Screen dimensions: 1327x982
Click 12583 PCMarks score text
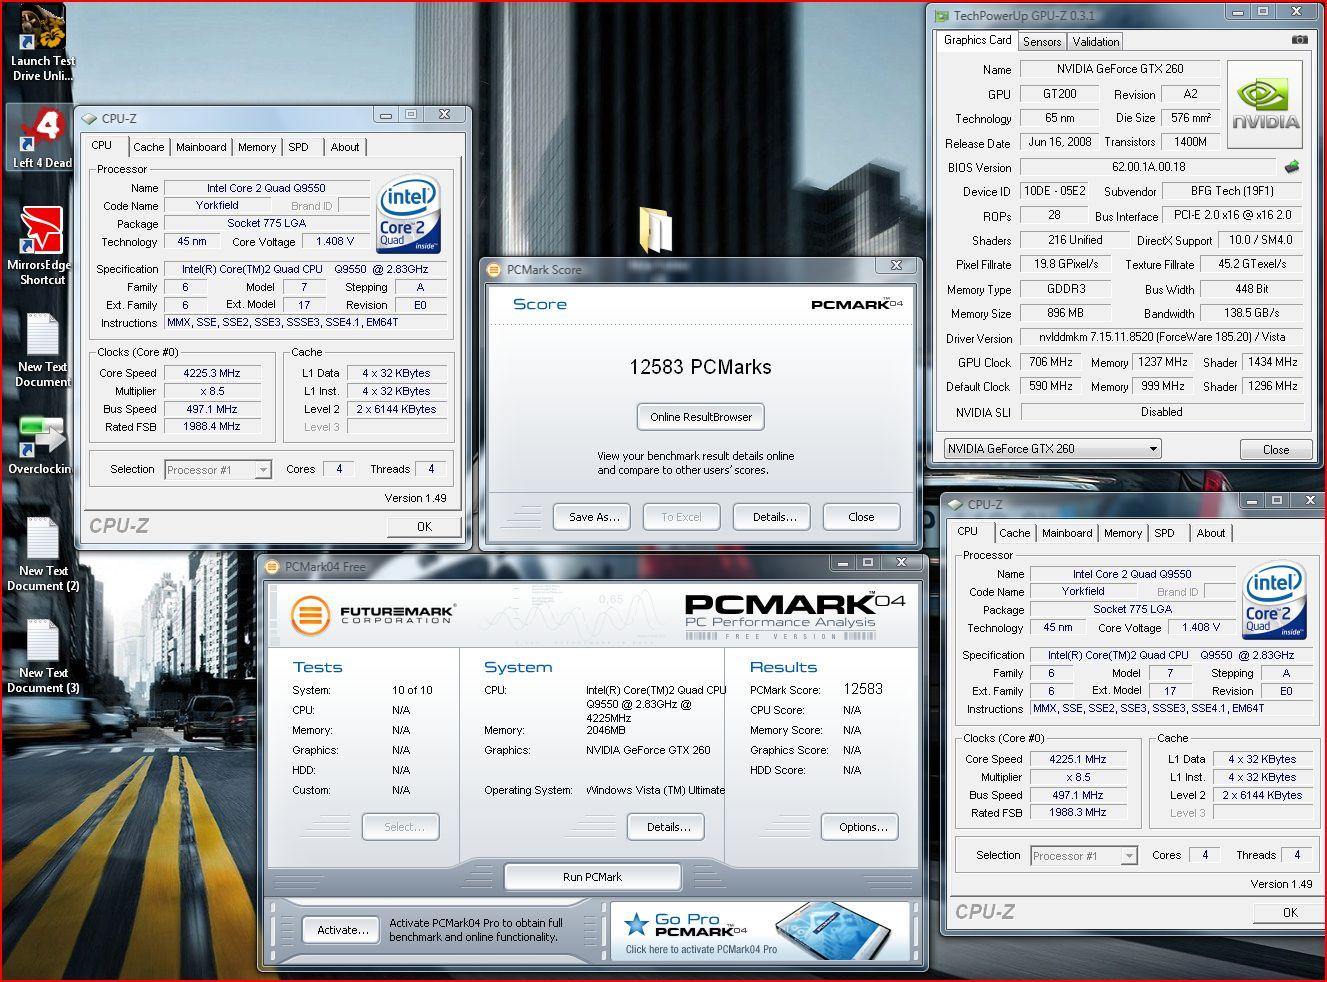tap(700, 367)
